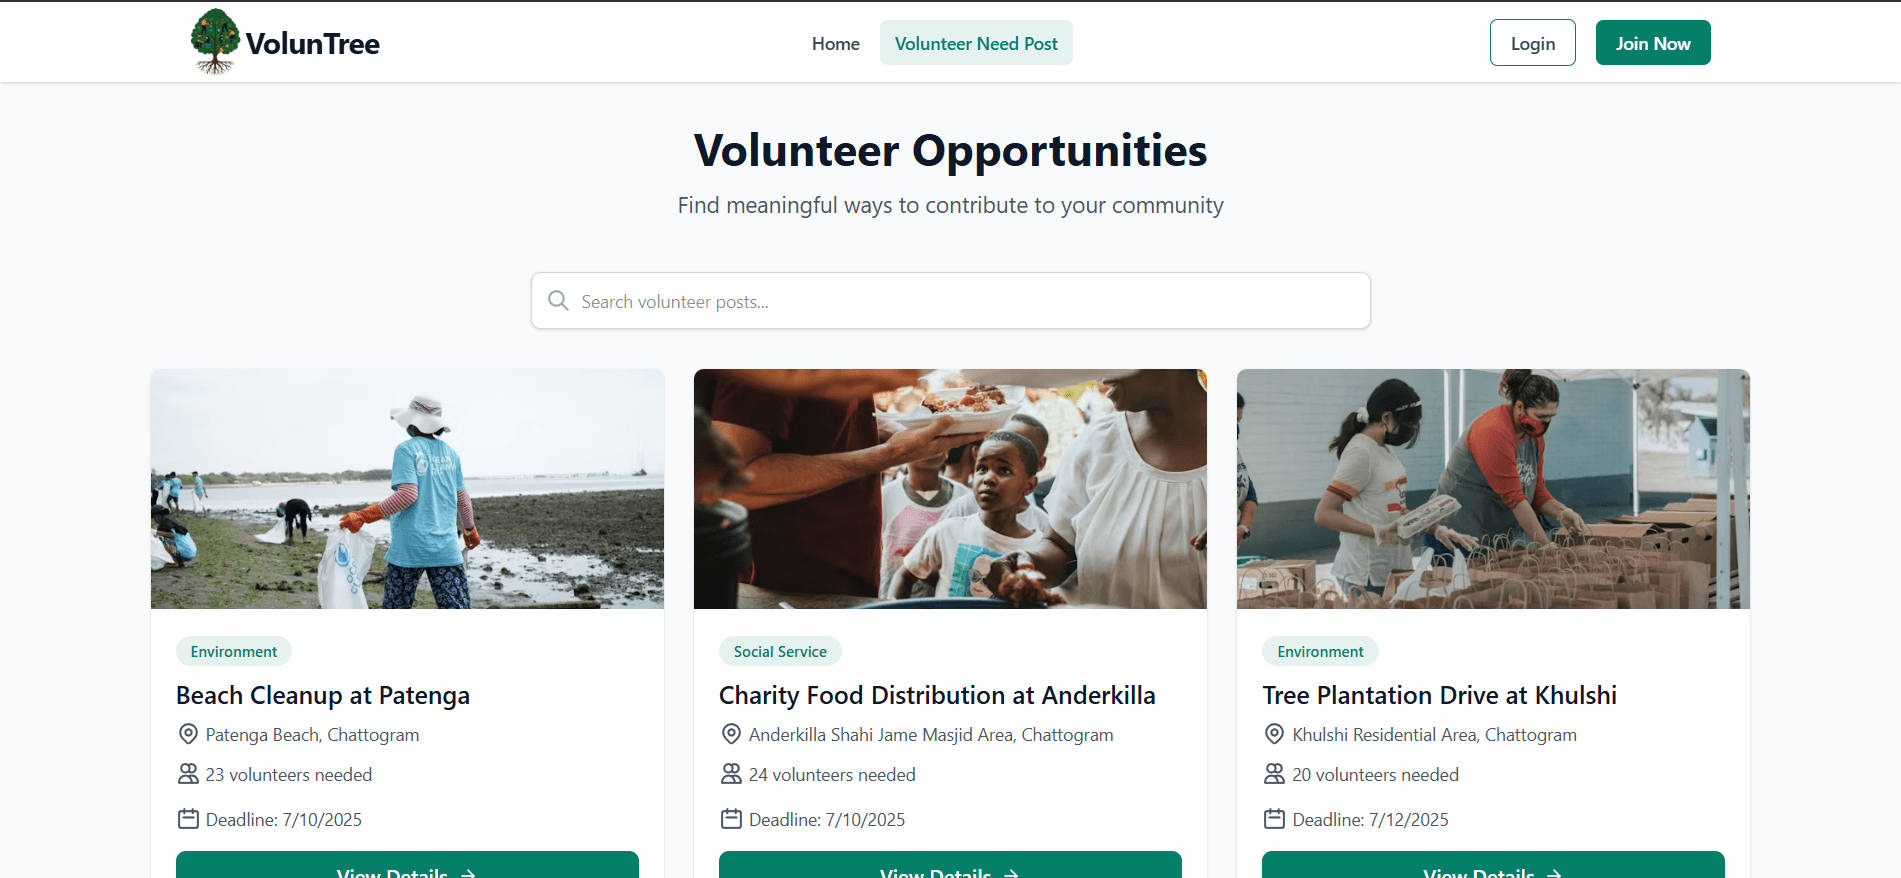
Task: Click location pin icon for Patenga Beach
Action: [188, 734]
